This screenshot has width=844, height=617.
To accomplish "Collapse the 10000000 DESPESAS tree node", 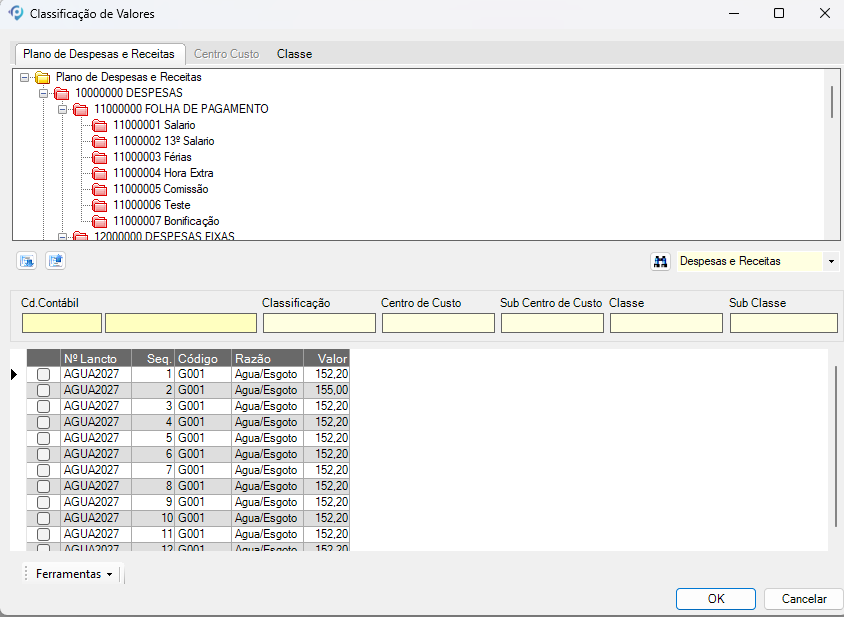I will coord(44,93).
